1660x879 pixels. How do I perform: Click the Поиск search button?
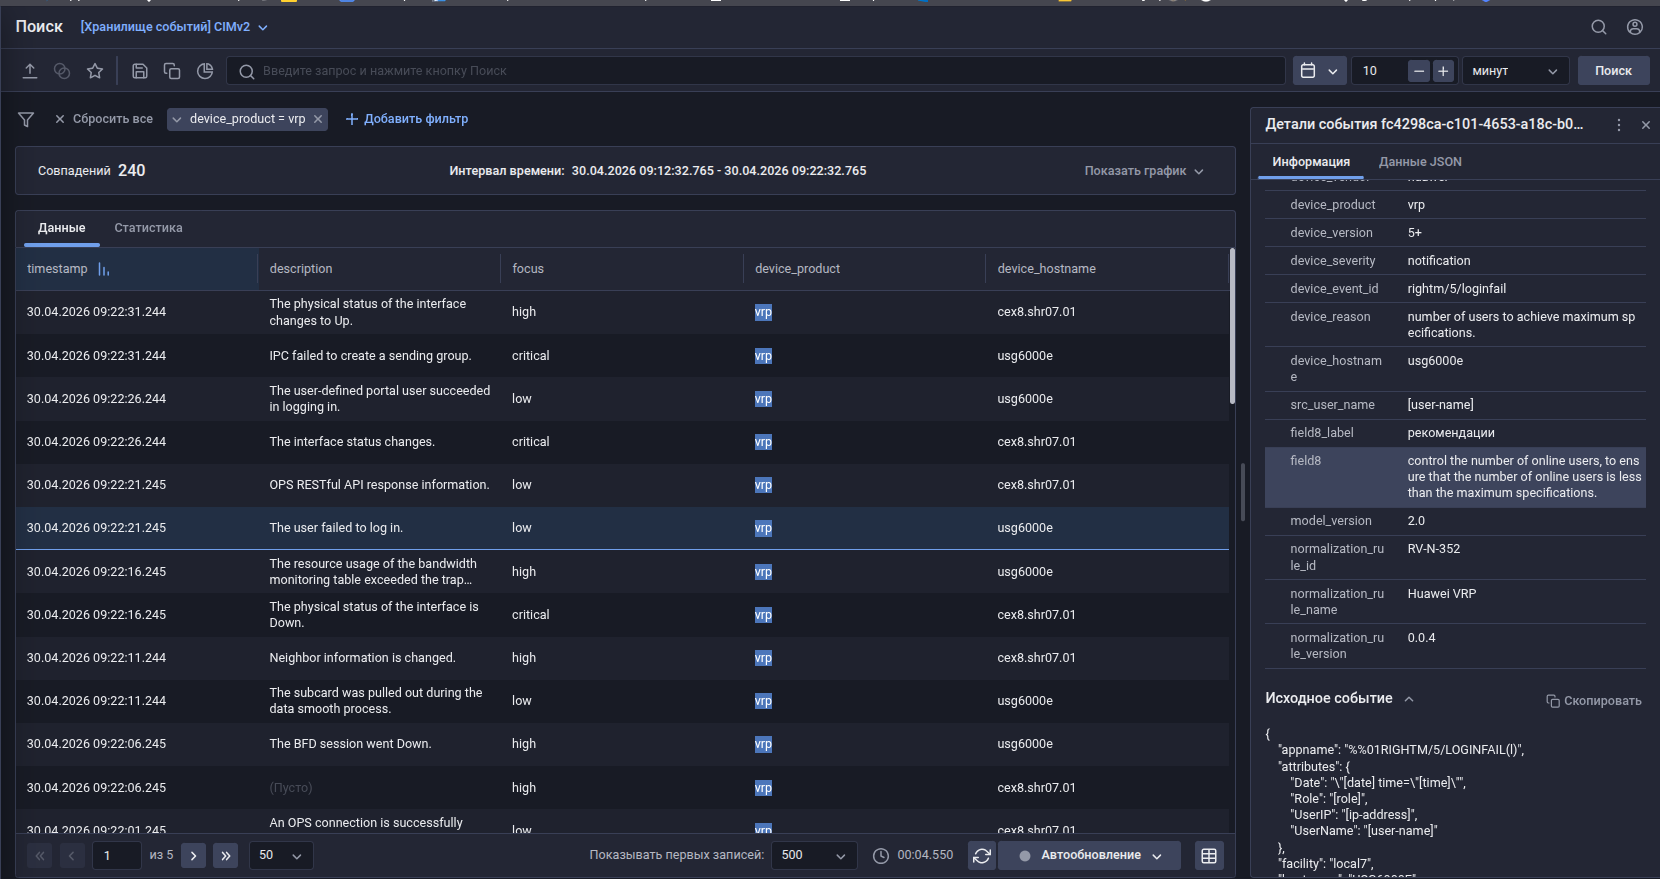1613,71
